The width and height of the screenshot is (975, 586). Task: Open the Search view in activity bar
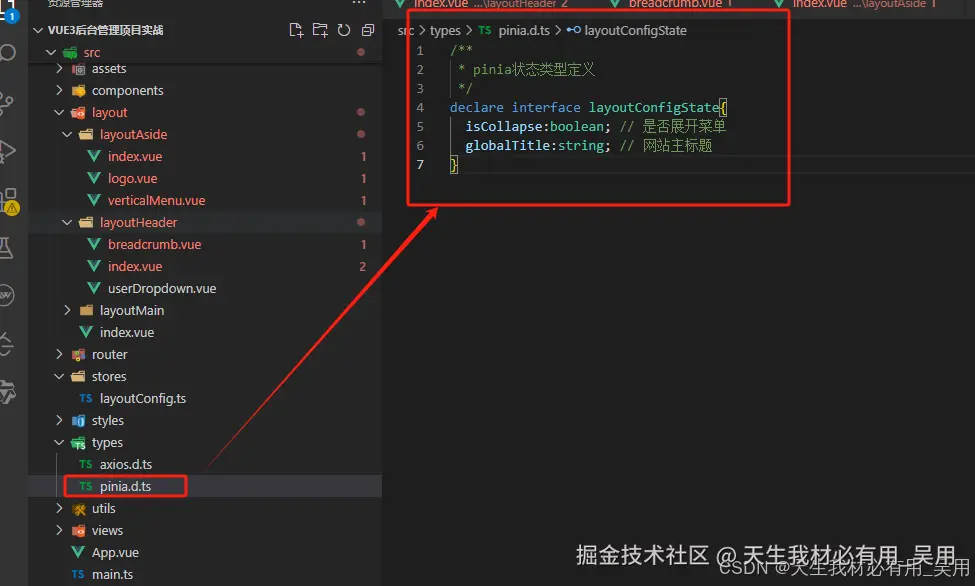(7, 53)
